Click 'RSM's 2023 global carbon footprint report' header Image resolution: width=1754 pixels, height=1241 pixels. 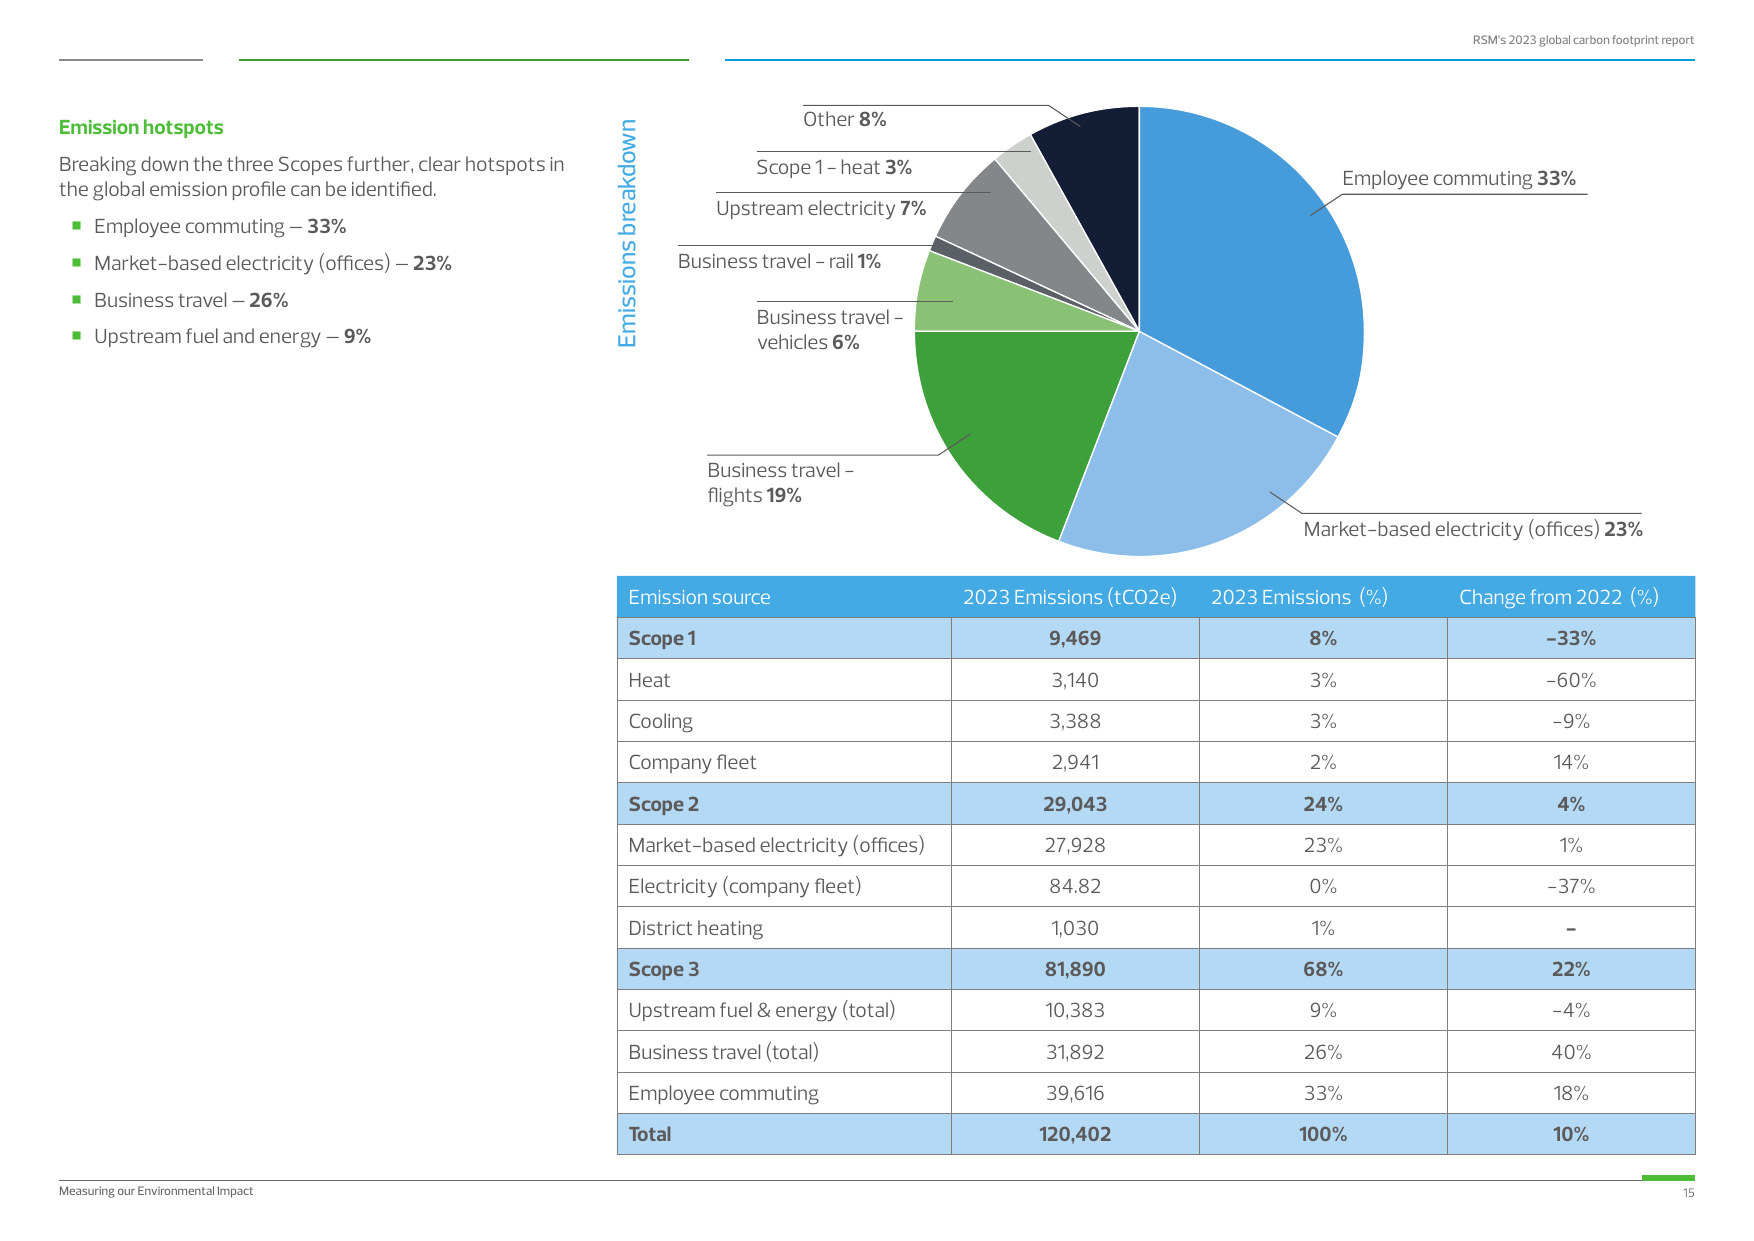click(x=1583, y=40)
